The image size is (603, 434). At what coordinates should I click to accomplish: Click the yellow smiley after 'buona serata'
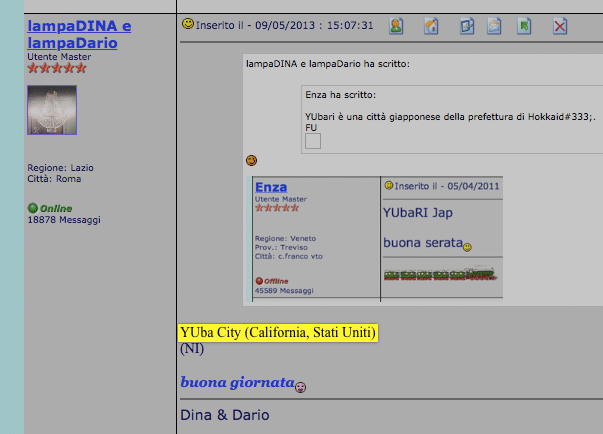pos(467,247)
